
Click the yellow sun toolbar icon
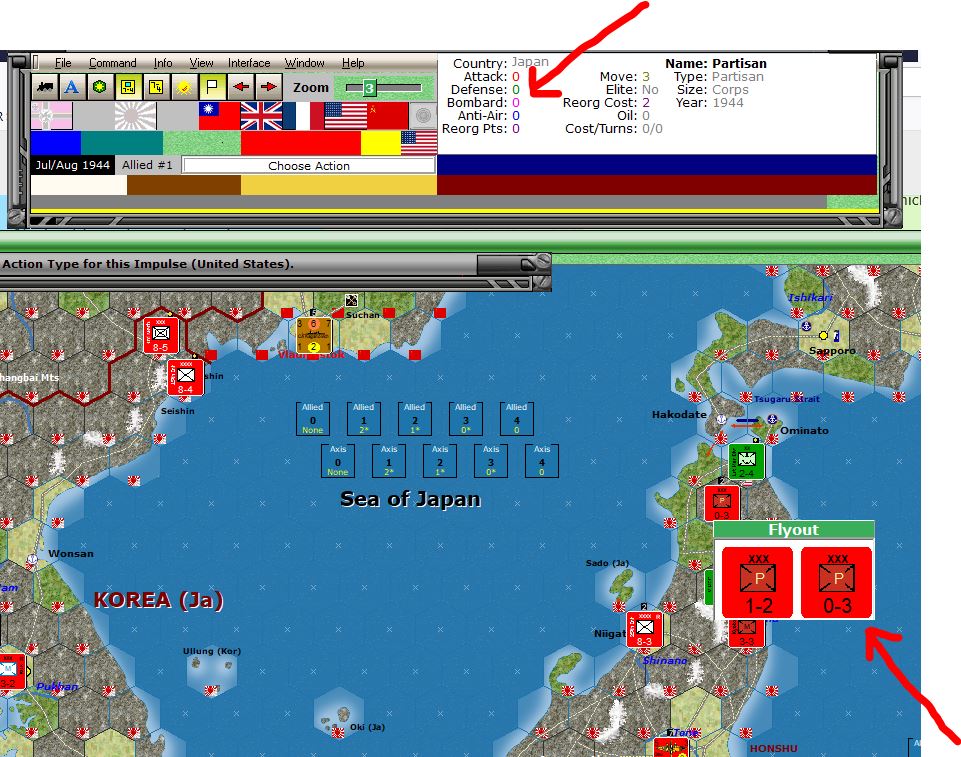pos(184,87)
